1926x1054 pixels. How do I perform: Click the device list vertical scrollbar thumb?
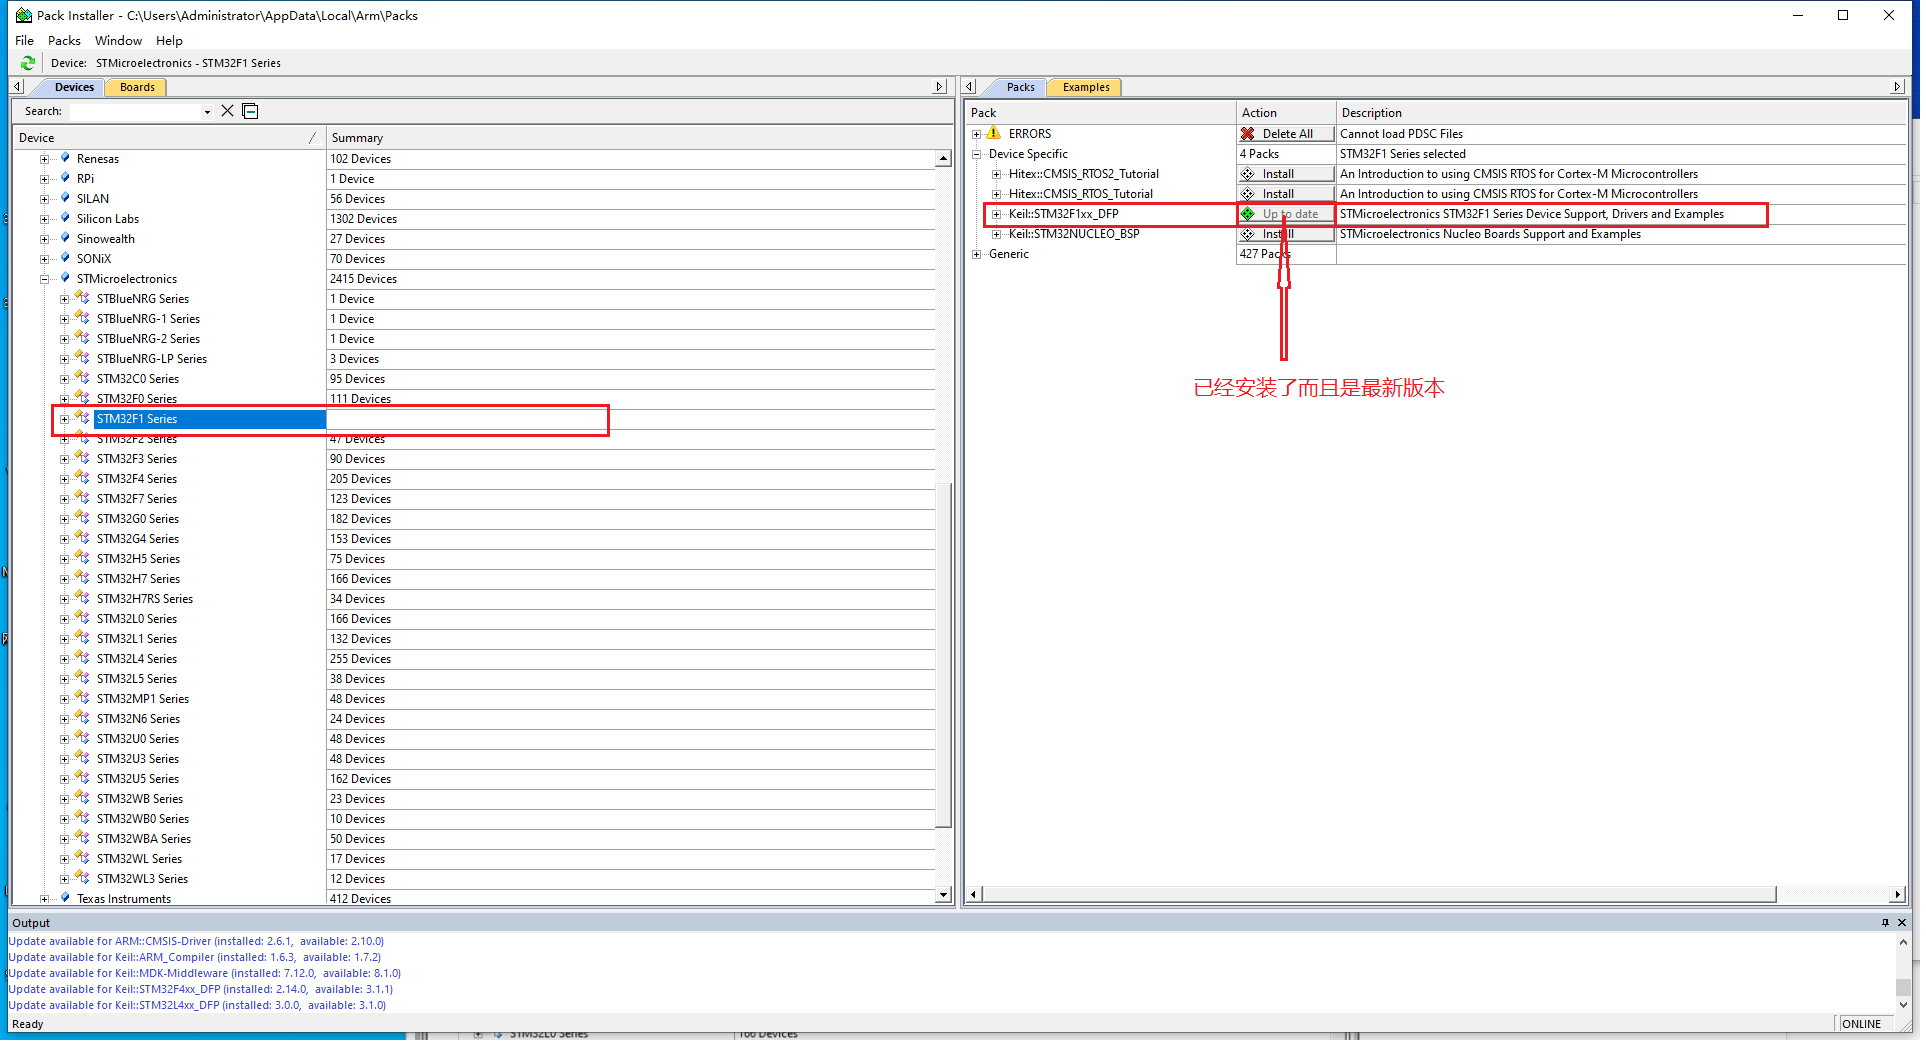point(943,655)
